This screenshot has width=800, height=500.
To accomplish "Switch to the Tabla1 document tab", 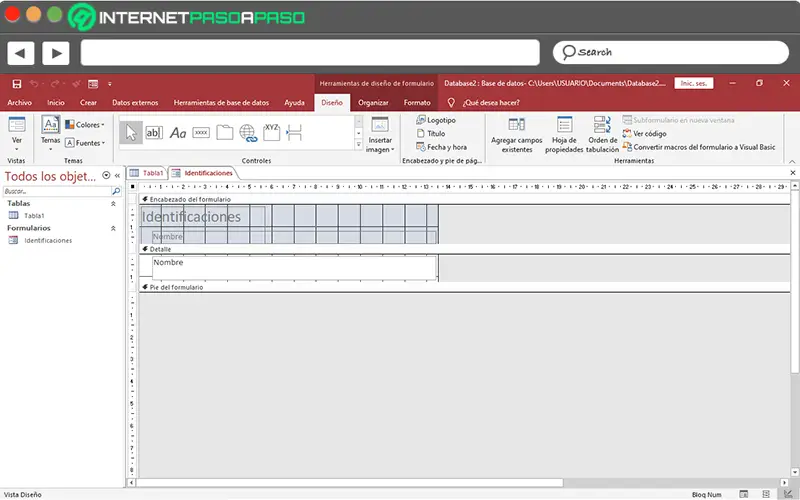I will pos(147,173).
